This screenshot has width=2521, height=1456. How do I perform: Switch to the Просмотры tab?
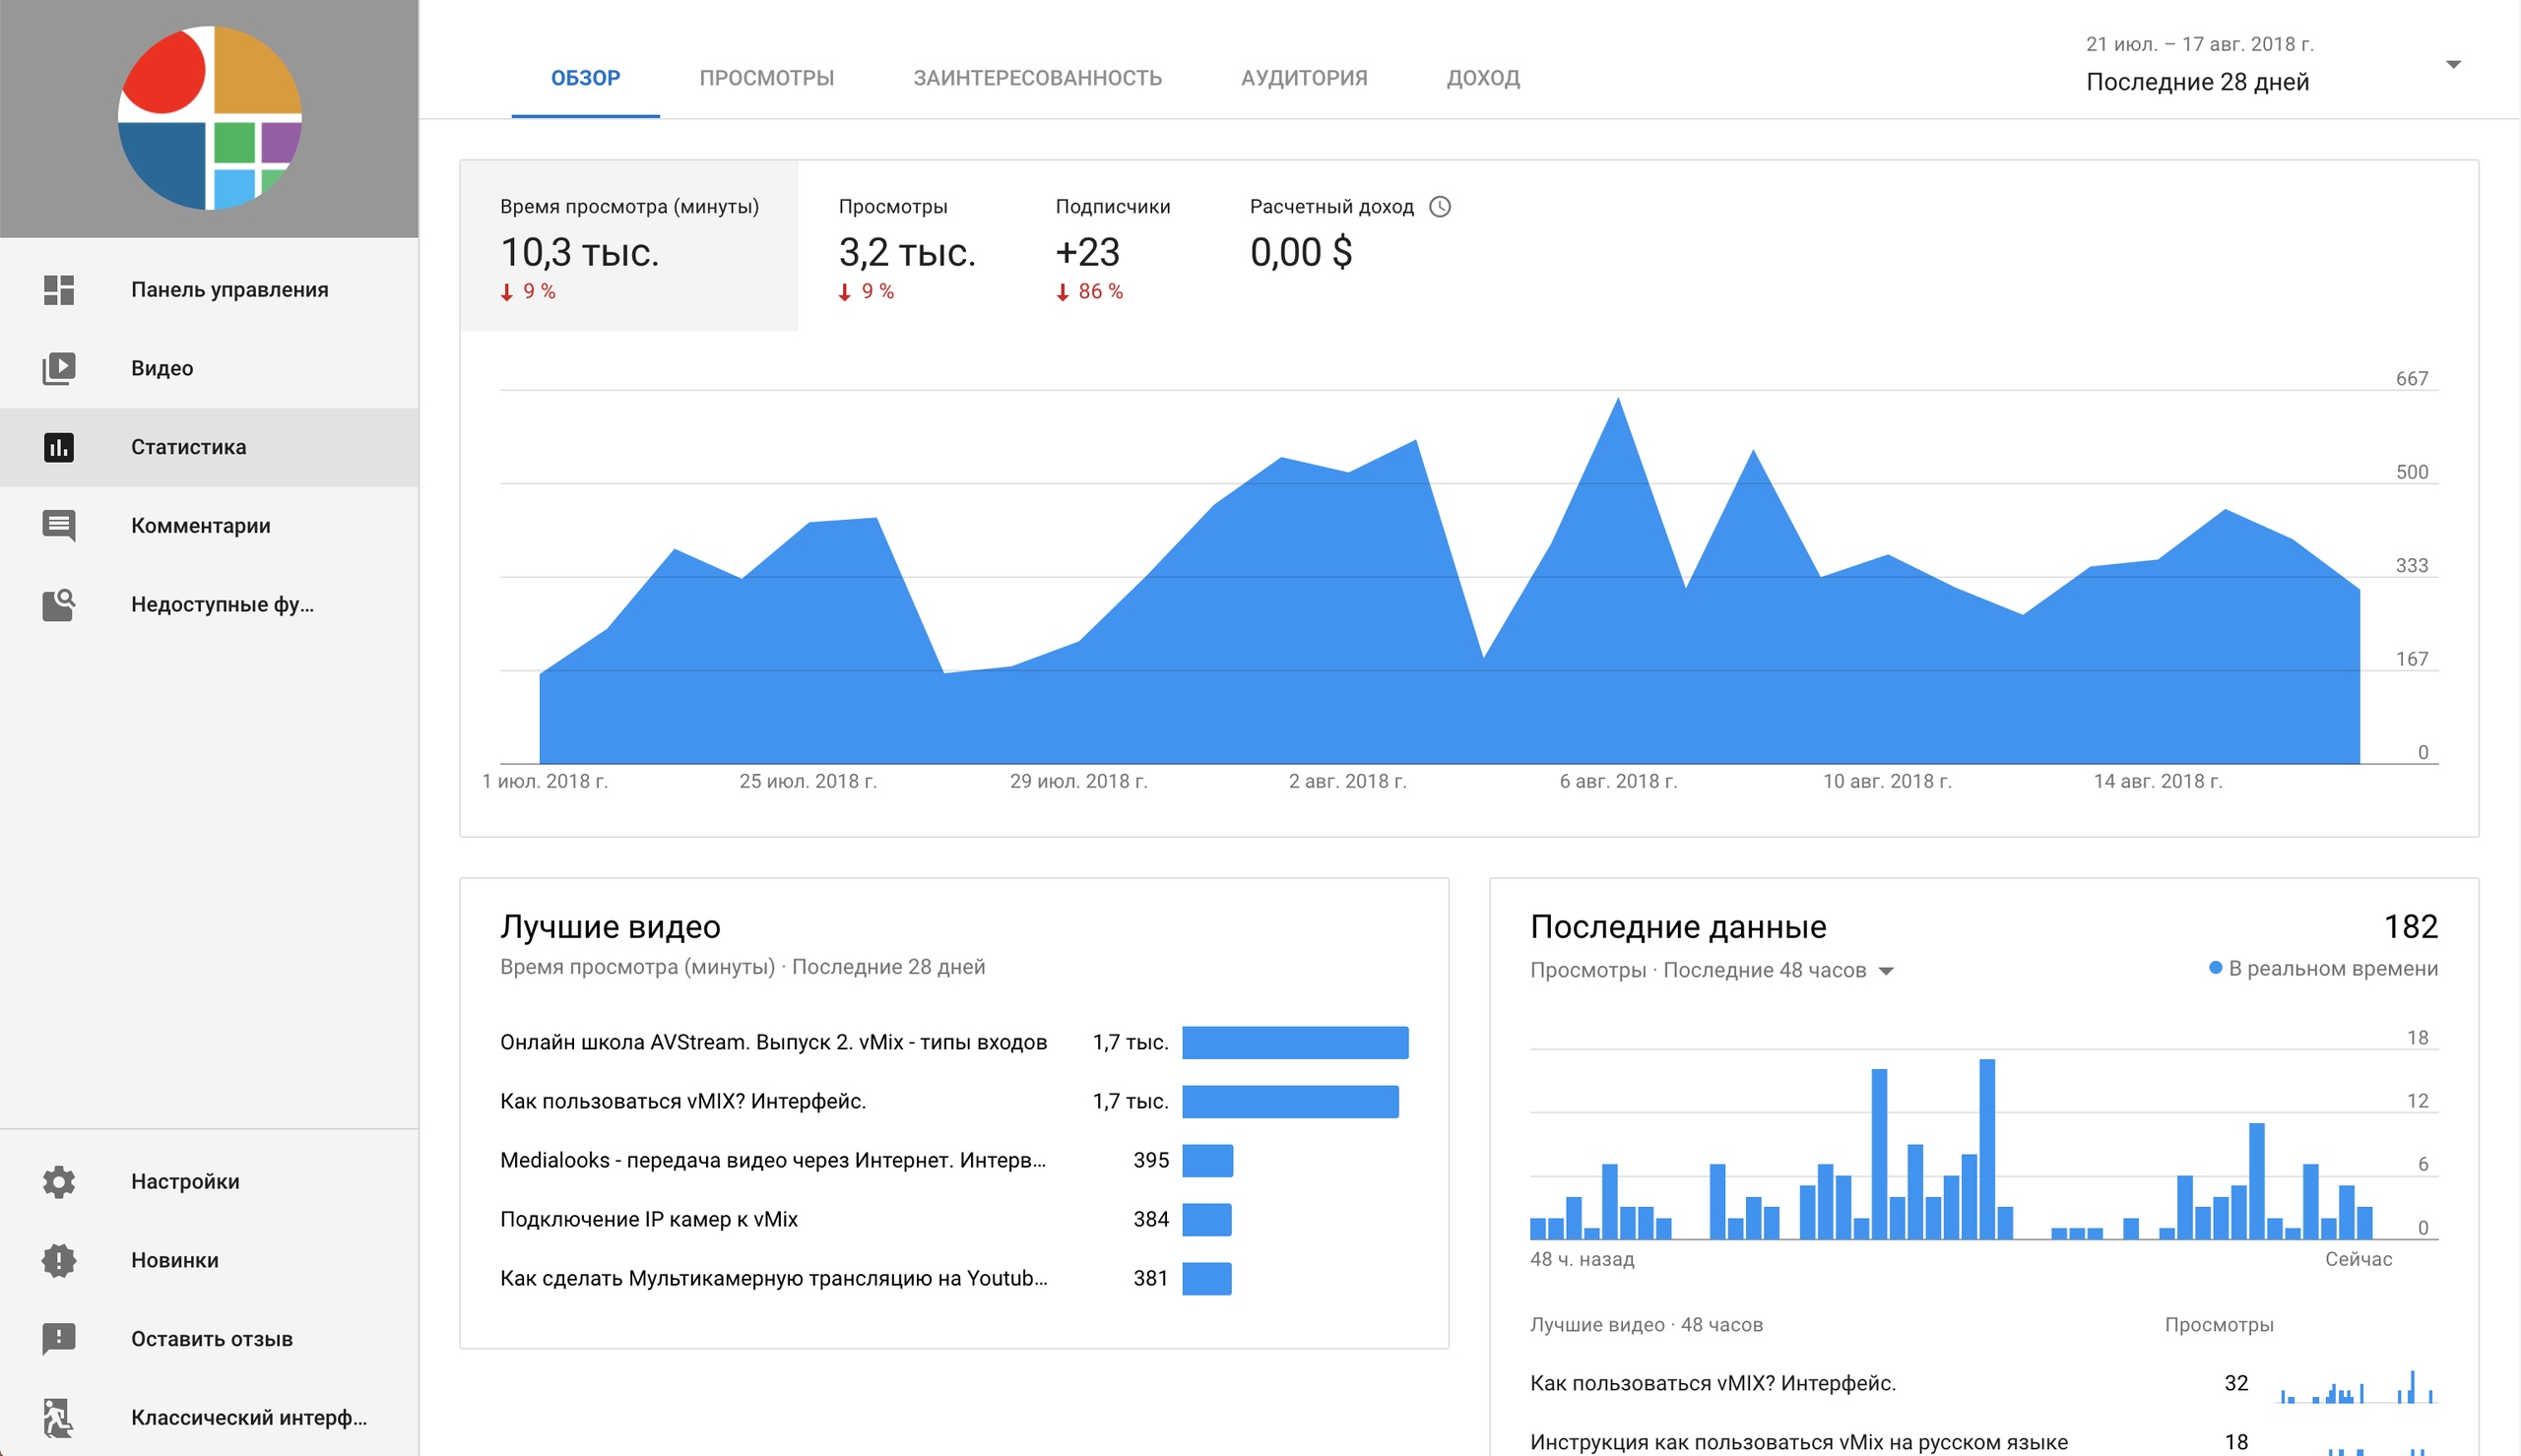tap(767, 78)
